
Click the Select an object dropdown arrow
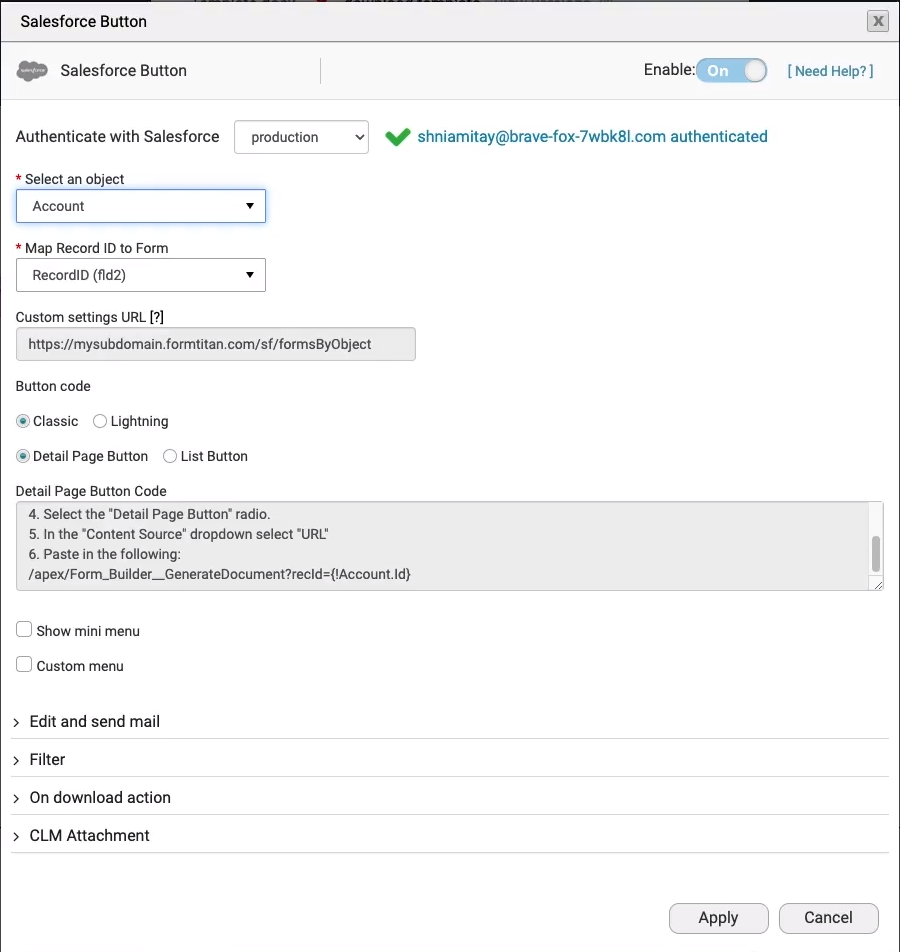point(250,205)
